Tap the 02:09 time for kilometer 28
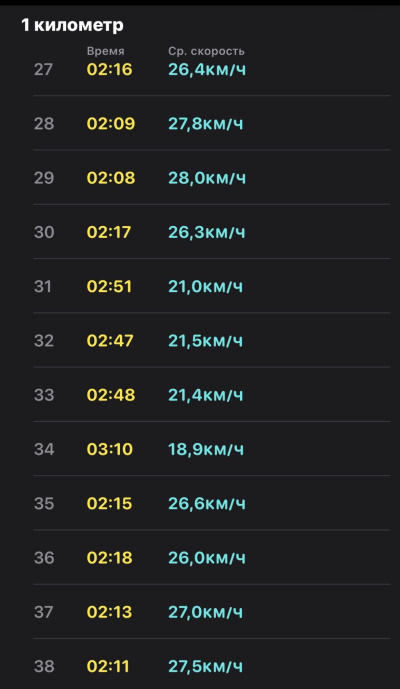400x689 pixels. pyautogui.click(x=111, y=123)
